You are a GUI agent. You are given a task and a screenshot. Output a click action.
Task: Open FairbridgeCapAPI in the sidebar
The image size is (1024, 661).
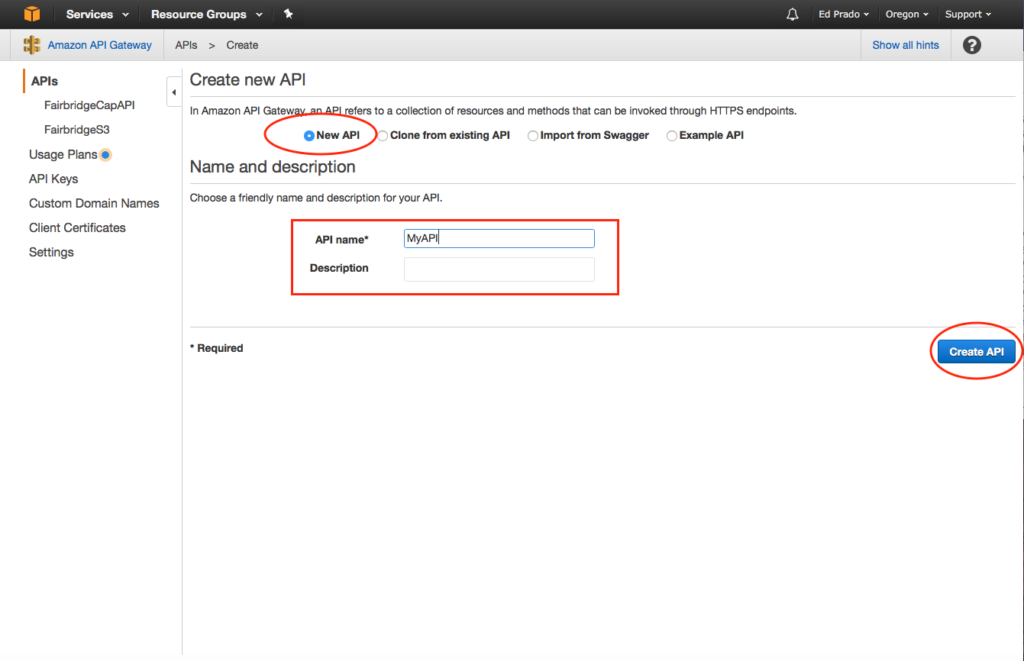[89, 105]
